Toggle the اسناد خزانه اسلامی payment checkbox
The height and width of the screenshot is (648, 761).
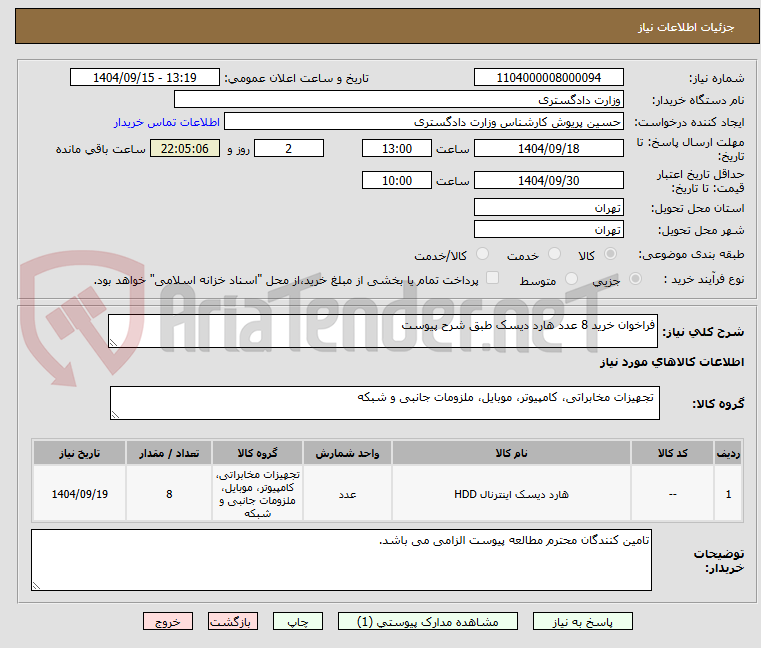tap(492, 278)
